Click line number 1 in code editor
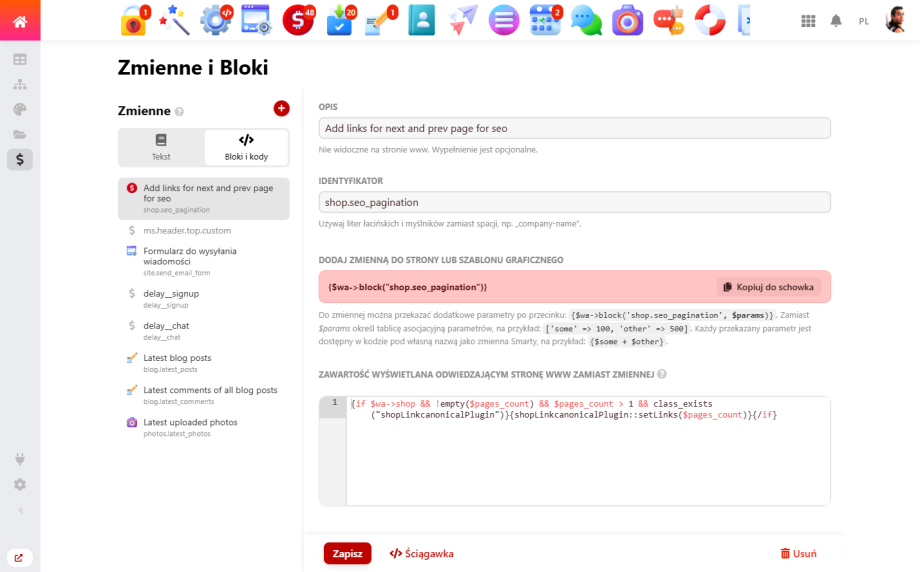This screenshot has height=572, width=920. (334, 402)
